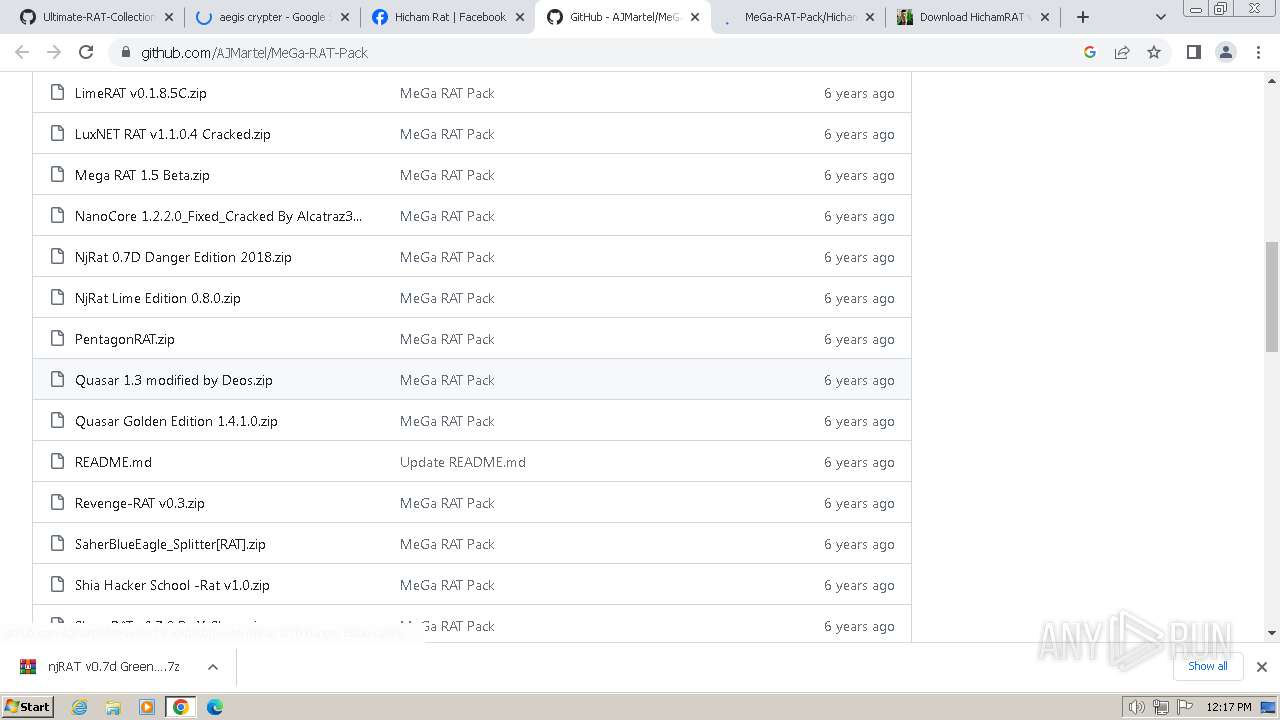Image resolution: width=1280 pixels, height=720 pixels.
Task: Toggle the browser side panel
Action: (1193, 52)
